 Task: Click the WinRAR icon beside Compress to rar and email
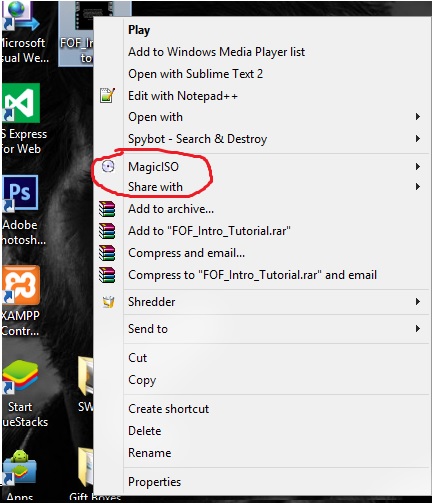[x=107, y=275]
